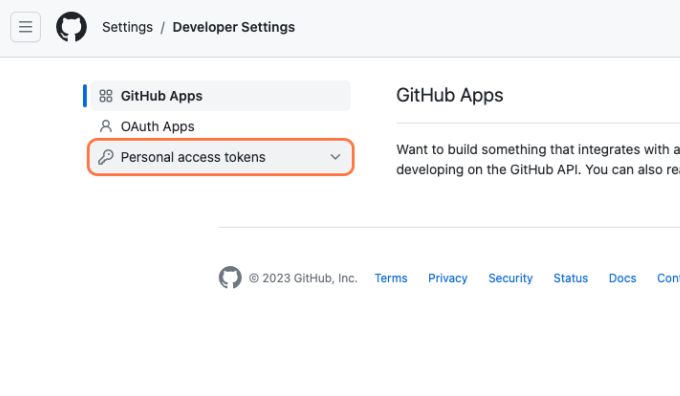The height and width of the screenshot is (396, 680).
Task: Click the gray GitHub logo in footer
Action: (230, 278)
